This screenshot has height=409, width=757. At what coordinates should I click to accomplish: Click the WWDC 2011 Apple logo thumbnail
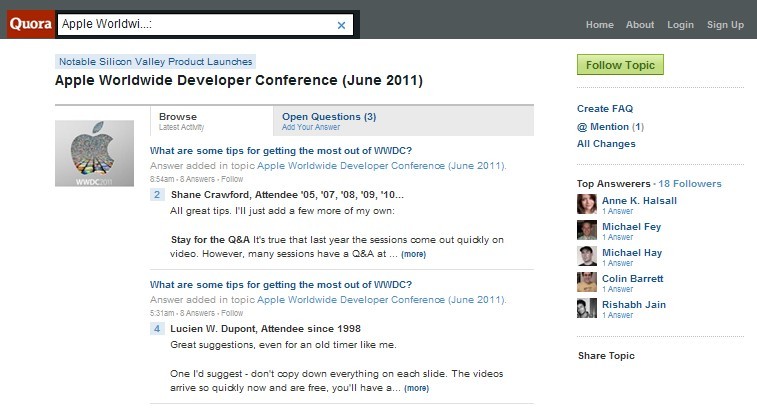pyautogui.click(x=95, y=153)
